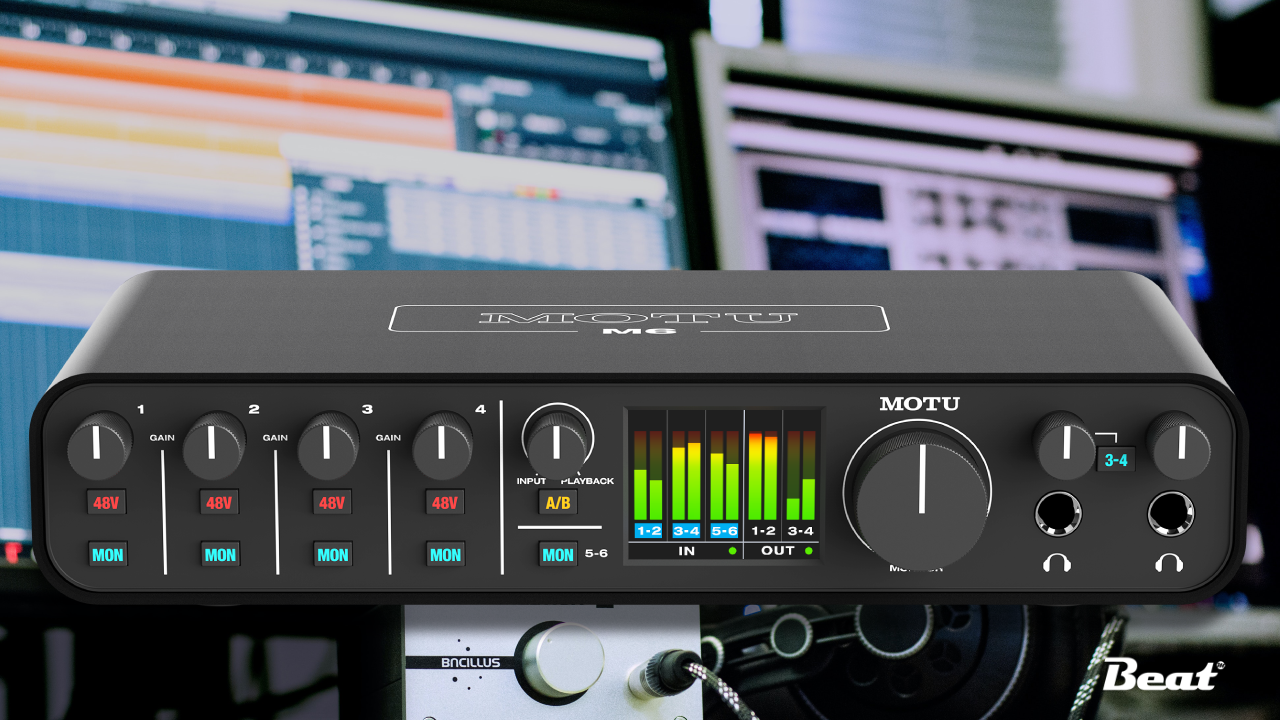This screenshot has width=1280, height=720.
Task: Click the 5-6 label beside MON
Action: 596,553
